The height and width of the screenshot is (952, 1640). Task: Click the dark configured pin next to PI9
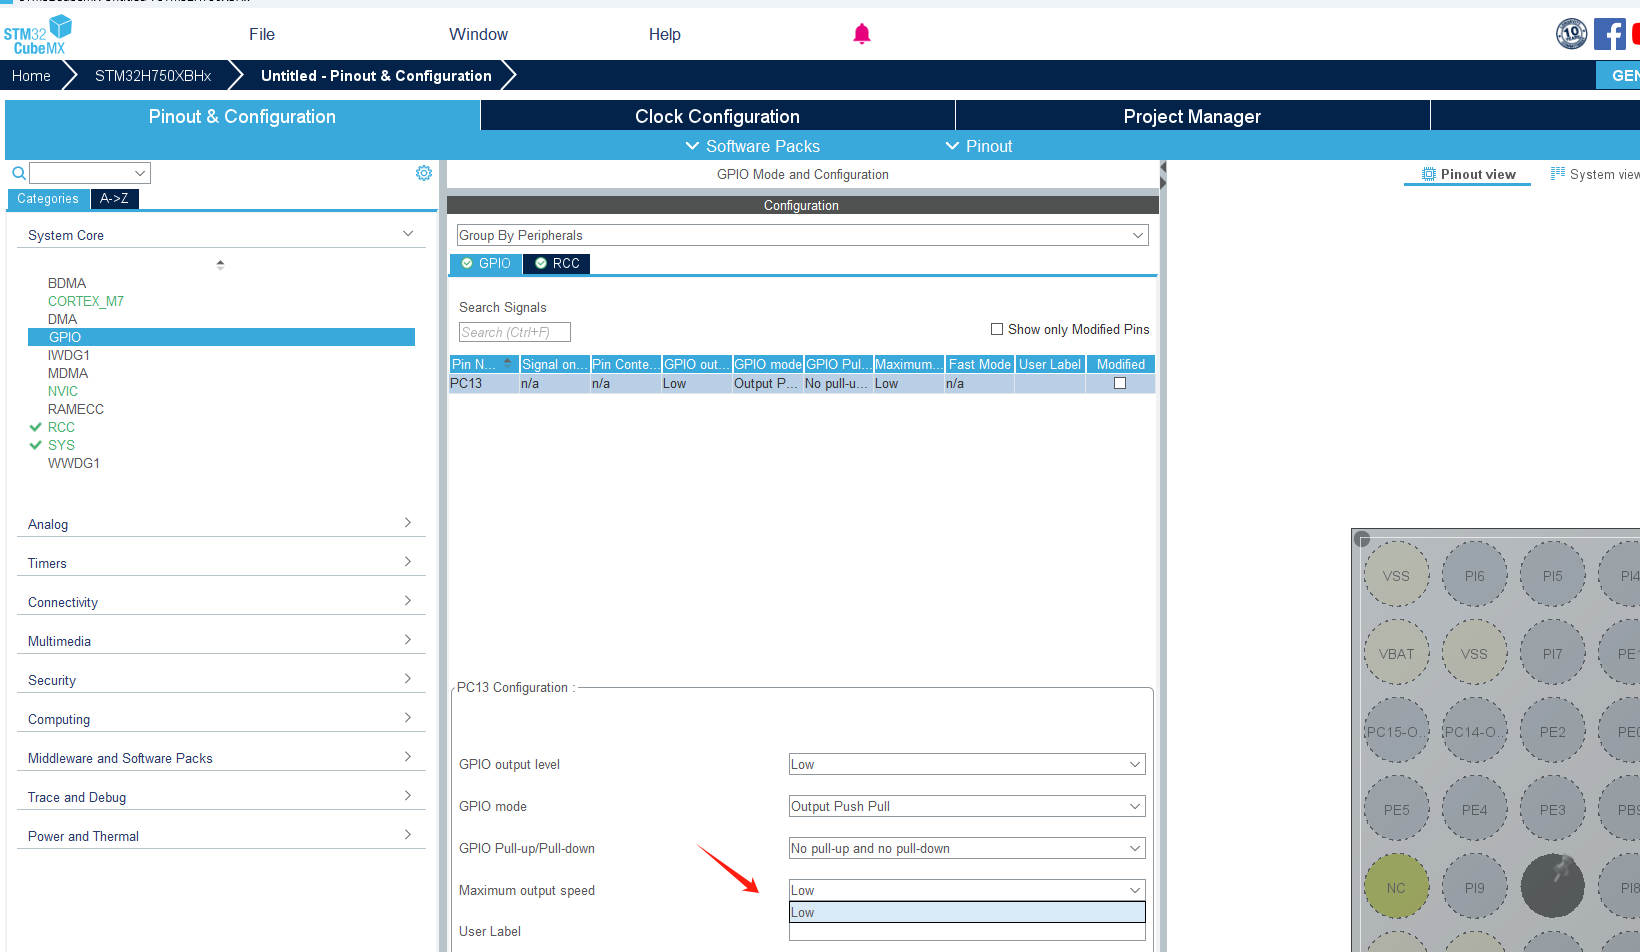pos(1553,886)
